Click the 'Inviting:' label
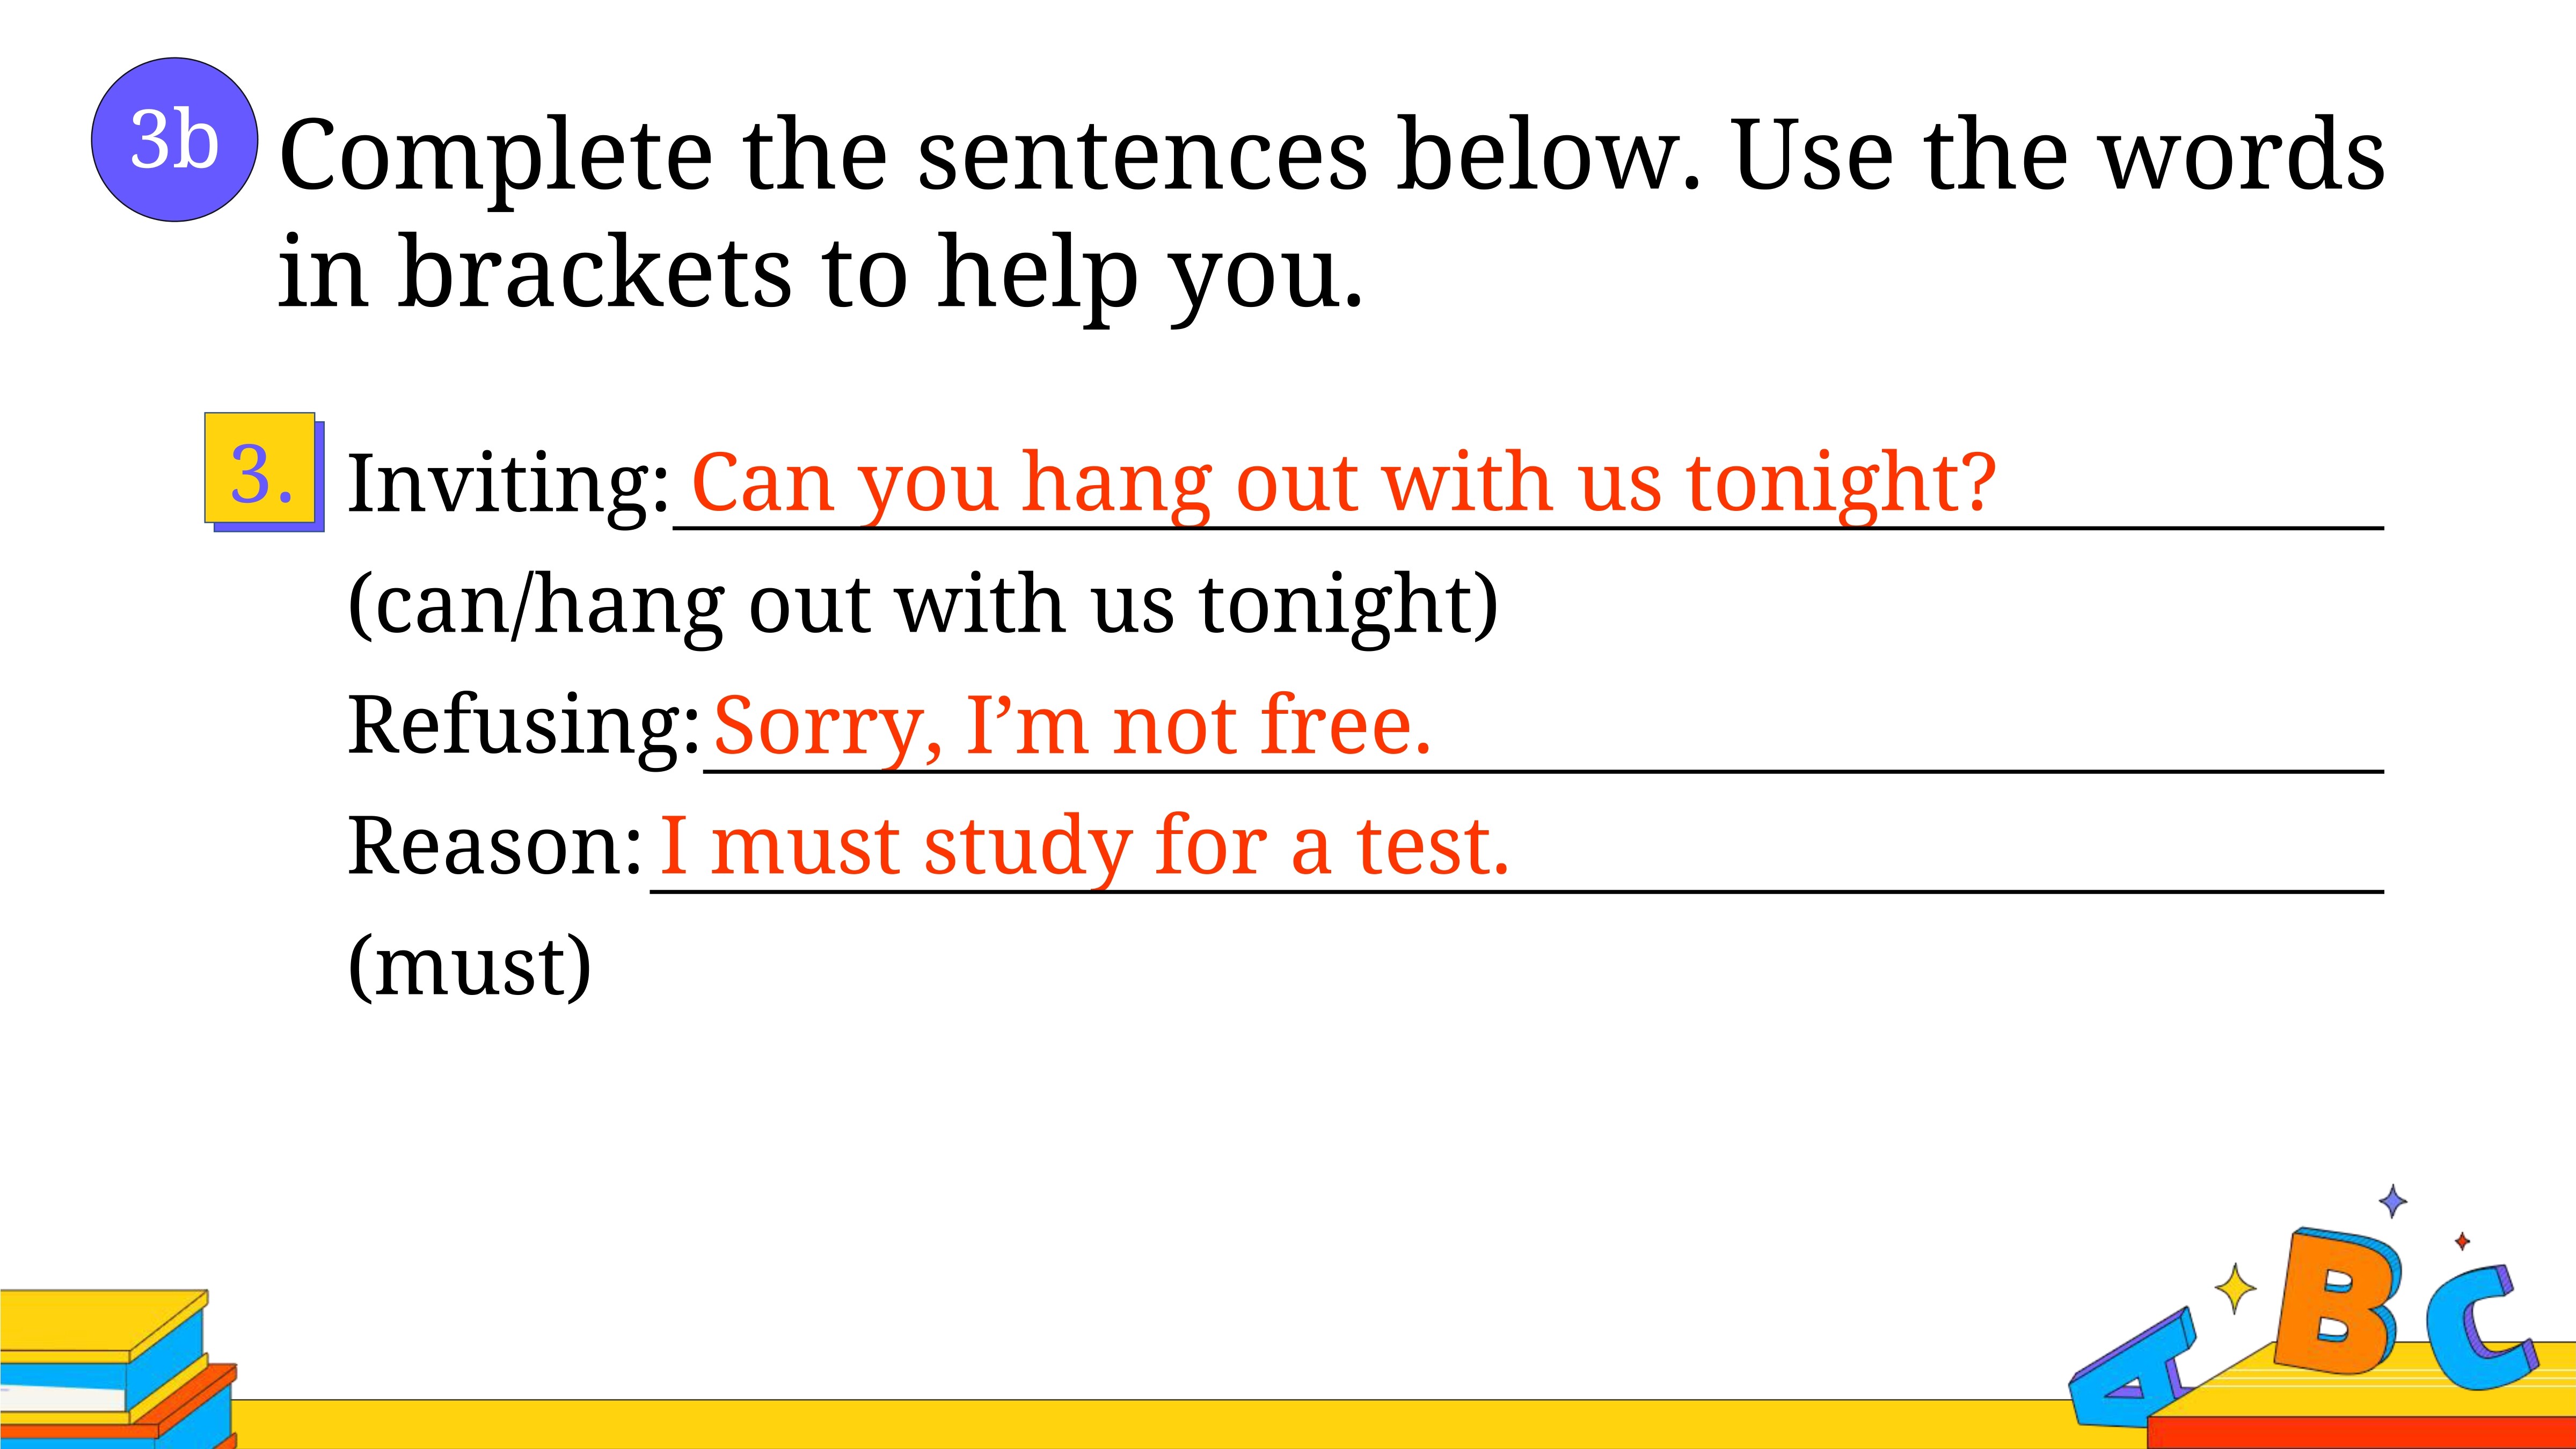The width and height of the screenshot is (2576, 1449). [x=508, y=486]
